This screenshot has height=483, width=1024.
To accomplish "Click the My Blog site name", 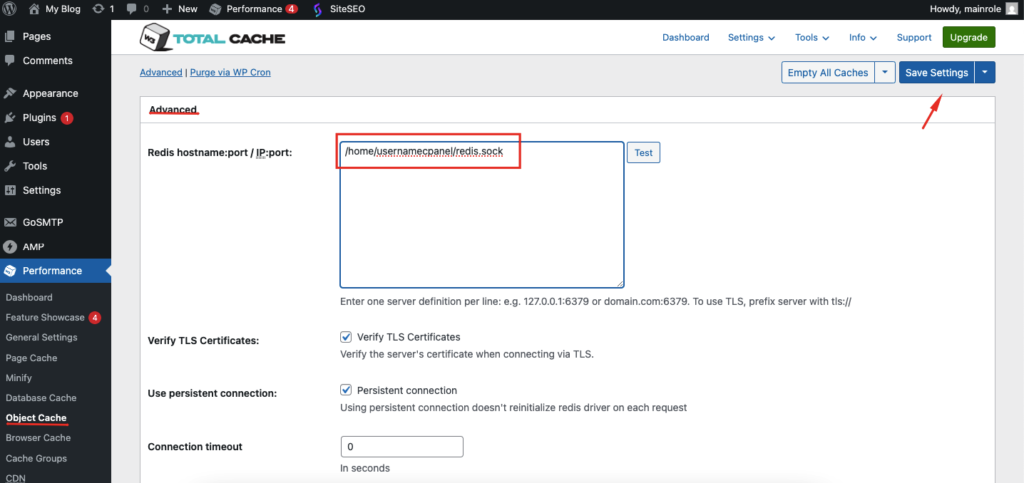I will pos(63,9).
